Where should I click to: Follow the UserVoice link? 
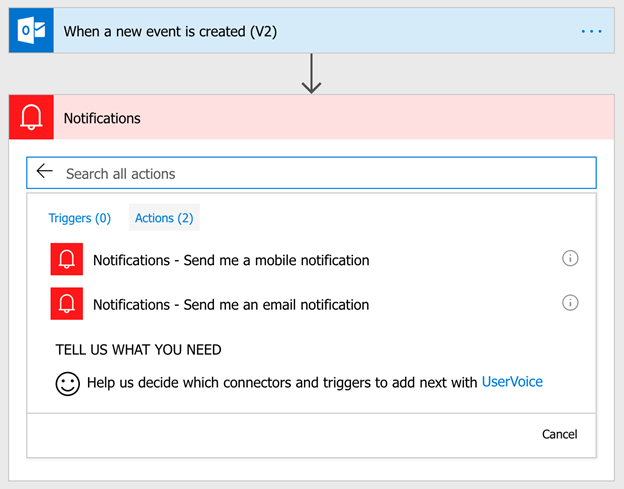point(512,382)
